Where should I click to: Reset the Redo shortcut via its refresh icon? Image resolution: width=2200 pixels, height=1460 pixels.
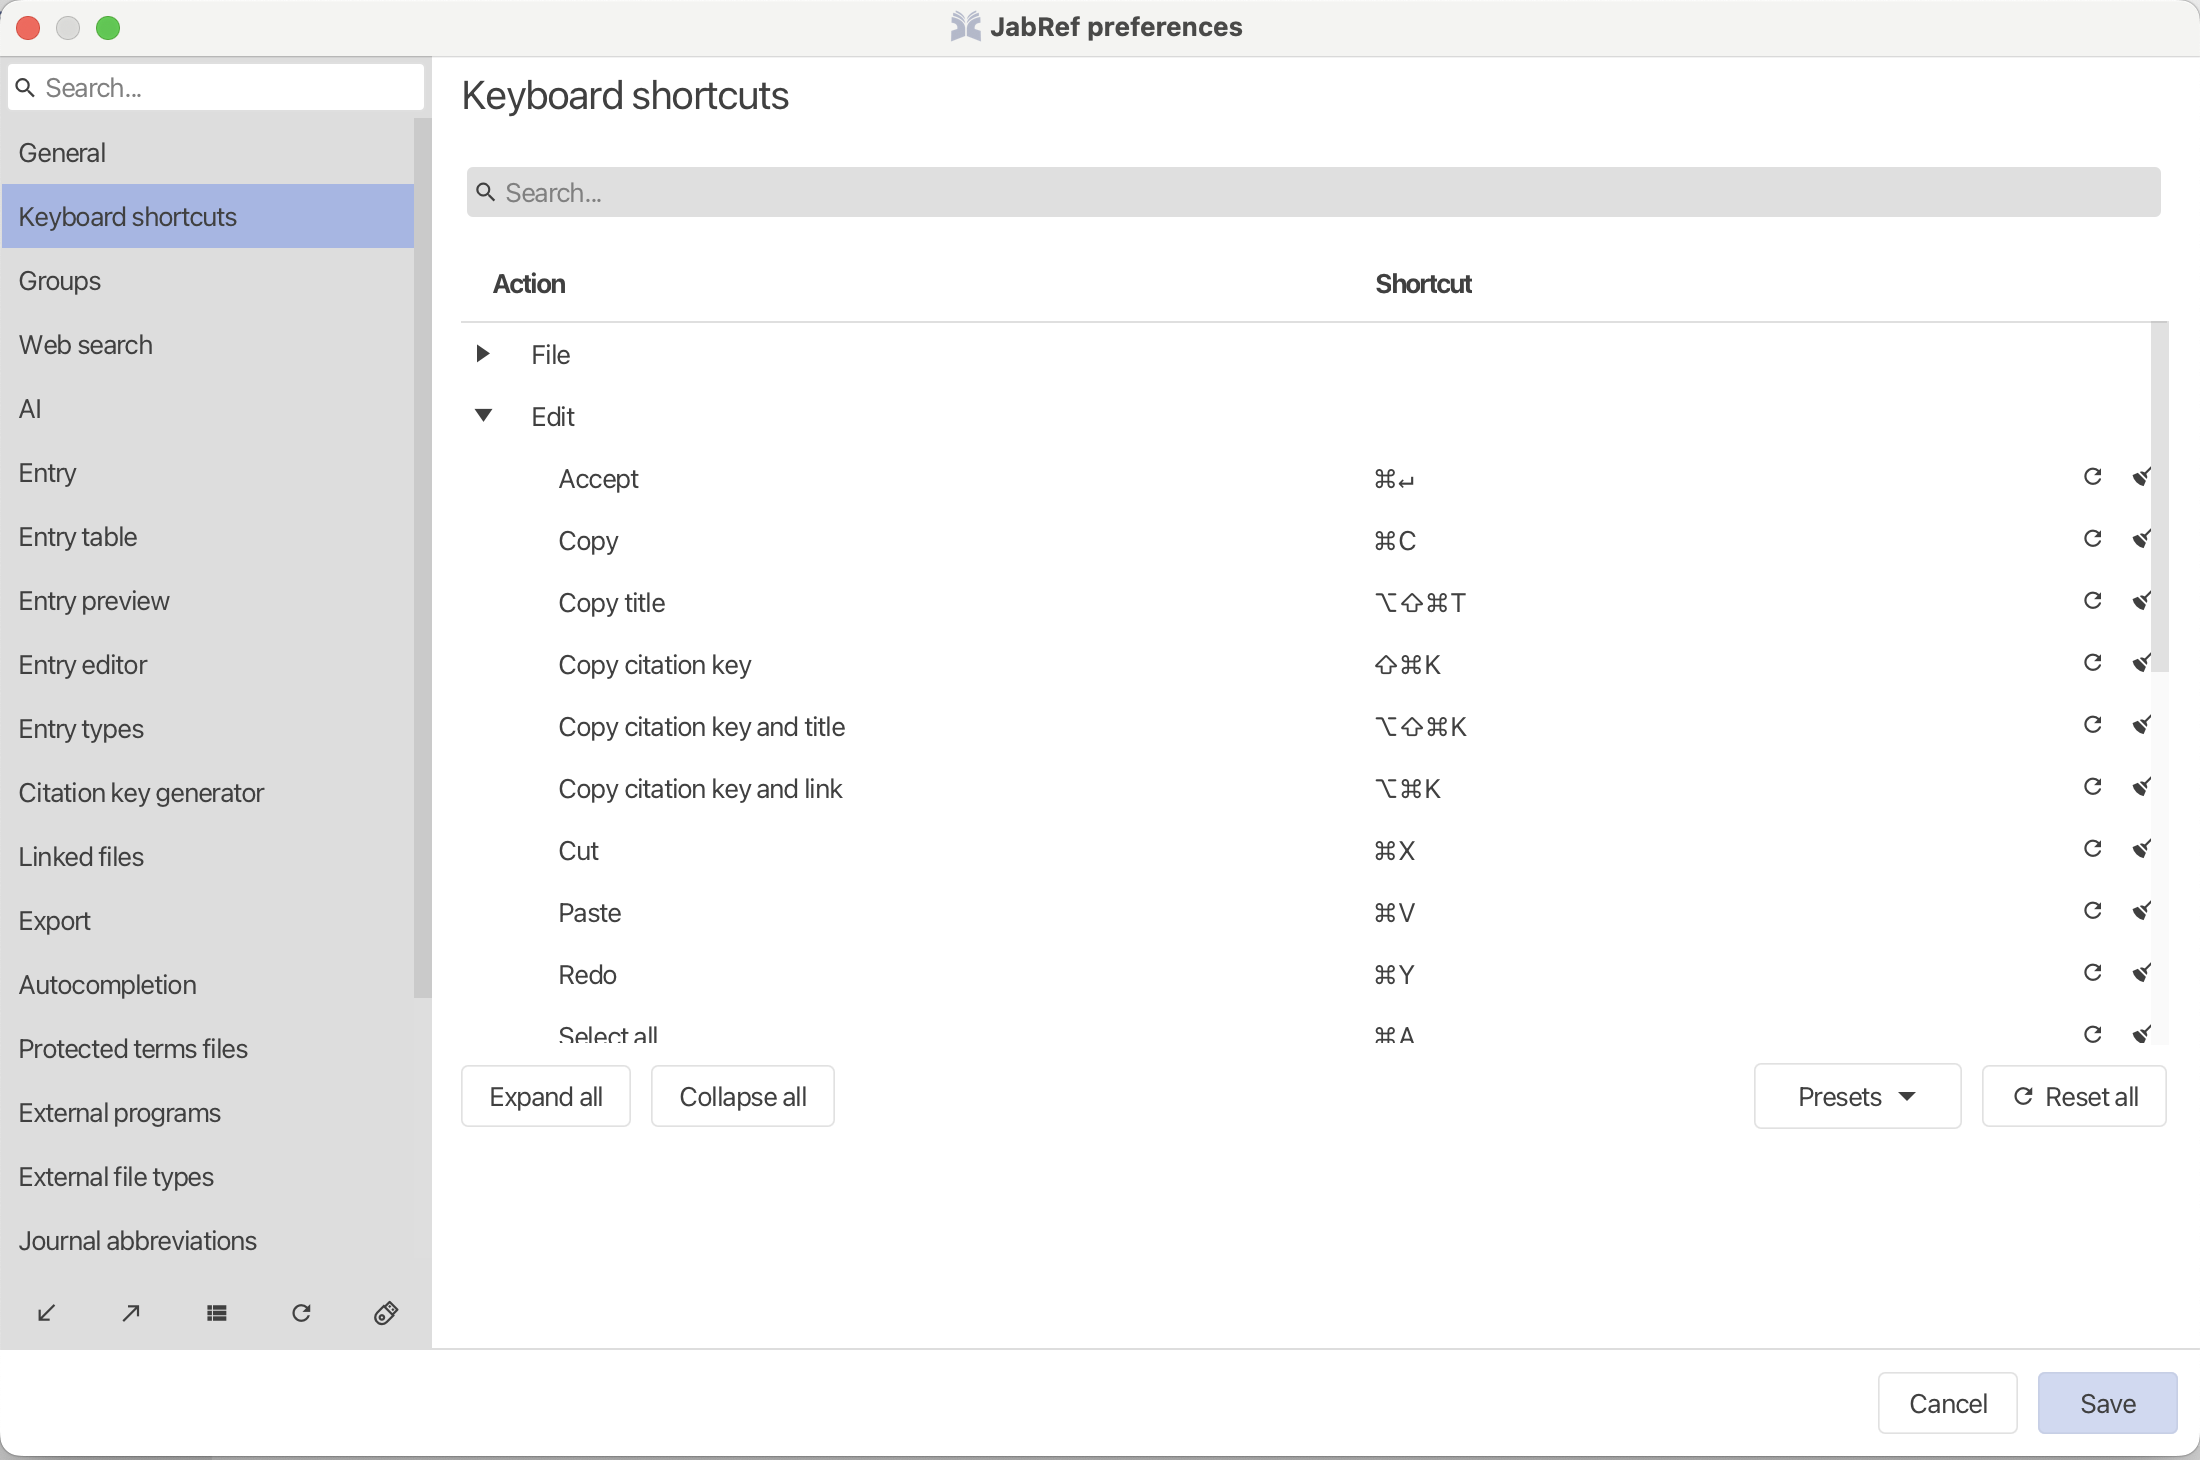click(2092, 973)
